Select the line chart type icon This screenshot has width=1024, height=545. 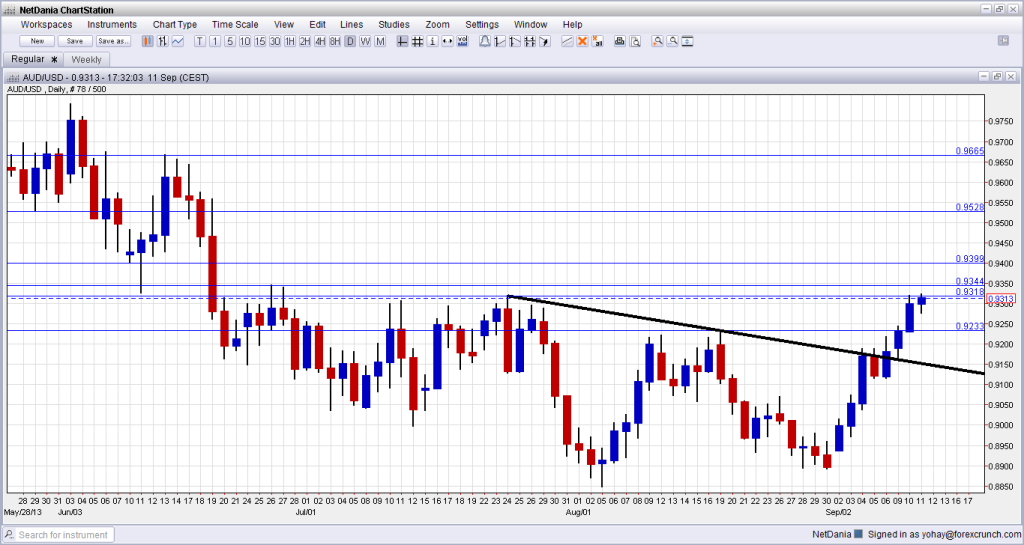pyautogui.click(x=178, y=41)
